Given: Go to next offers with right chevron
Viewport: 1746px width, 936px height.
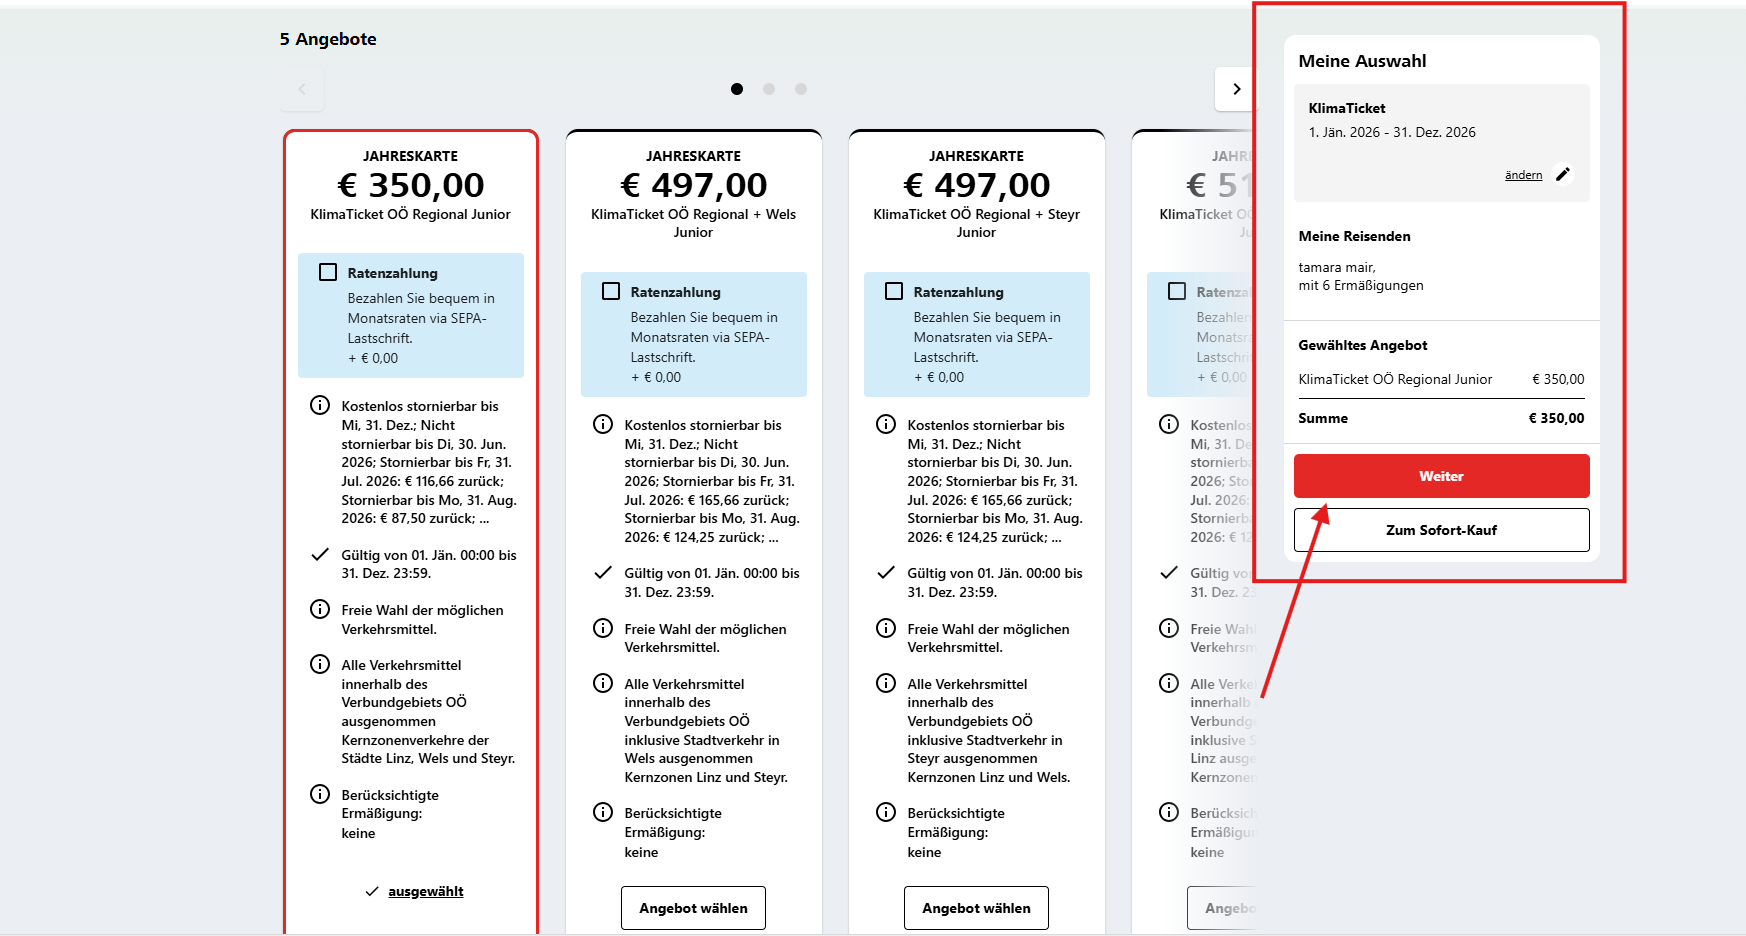Looking at the screenshot, I should [1236, 89].
